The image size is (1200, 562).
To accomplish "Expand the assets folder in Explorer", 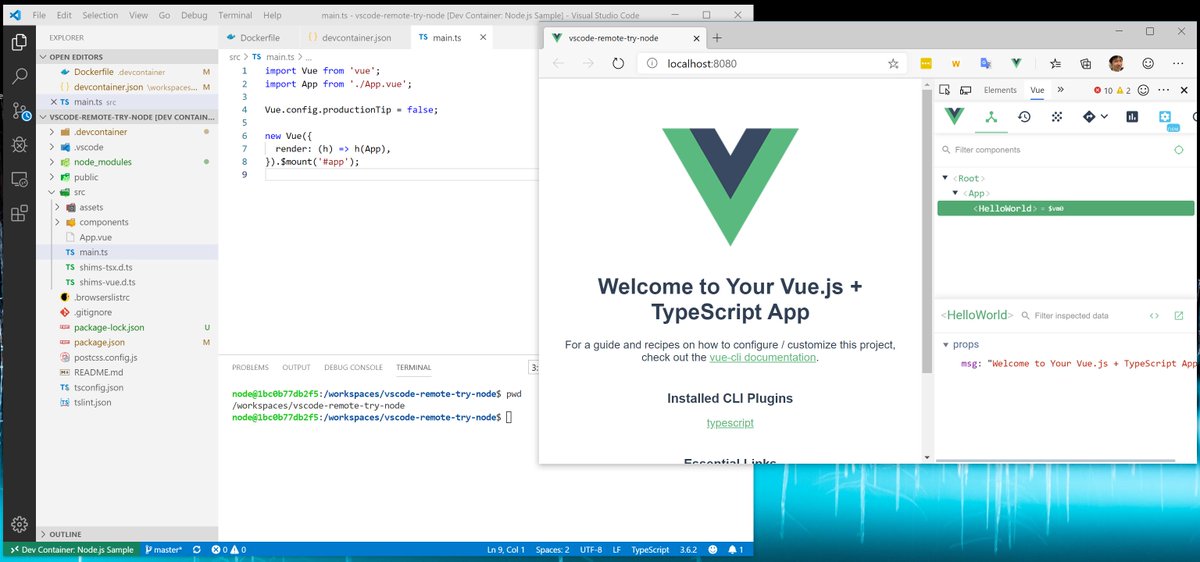I will [x=58, y=207].
